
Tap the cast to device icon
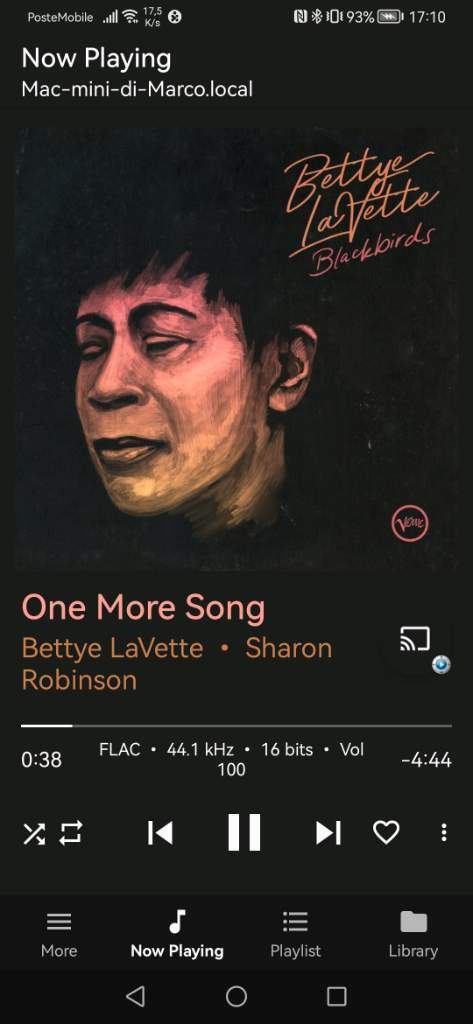pyautogui.click(x=416, y=639)
